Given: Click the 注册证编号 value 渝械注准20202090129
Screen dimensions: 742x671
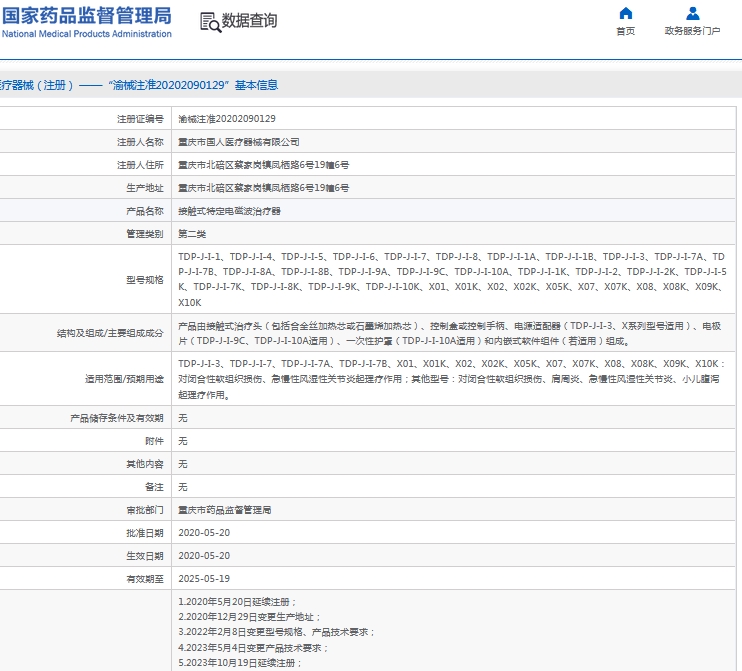Looking at the screenshot, I should [x=227, y=119].
